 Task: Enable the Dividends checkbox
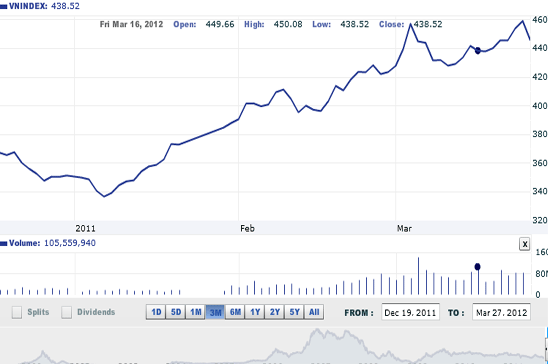[66, 312]
